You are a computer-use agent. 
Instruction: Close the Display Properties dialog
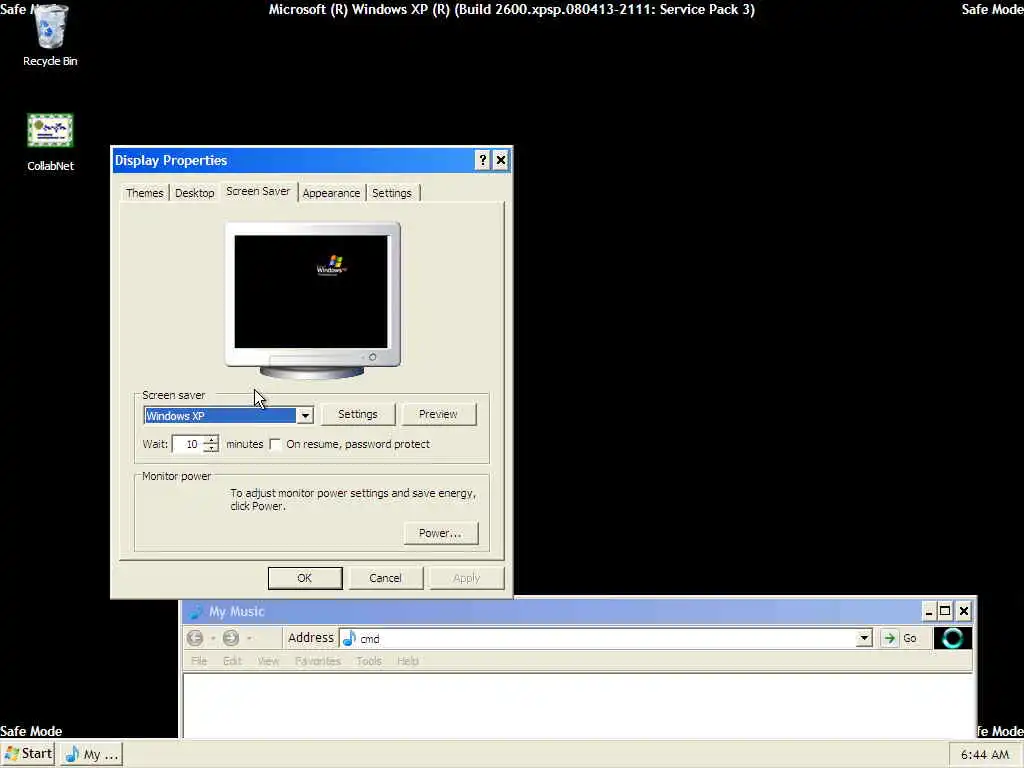[500, 160]
